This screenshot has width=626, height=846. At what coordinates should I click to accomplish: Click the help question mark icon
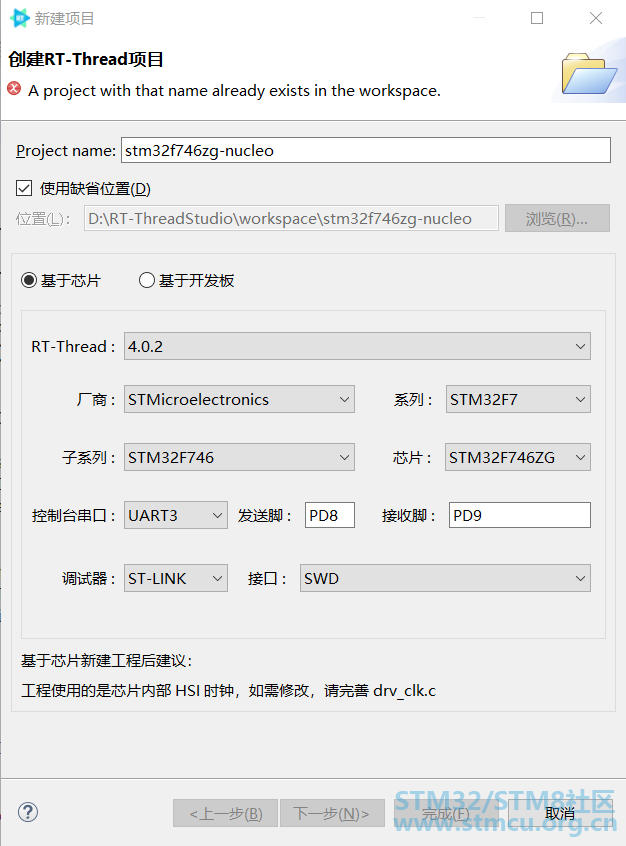[x=28, y=812]
